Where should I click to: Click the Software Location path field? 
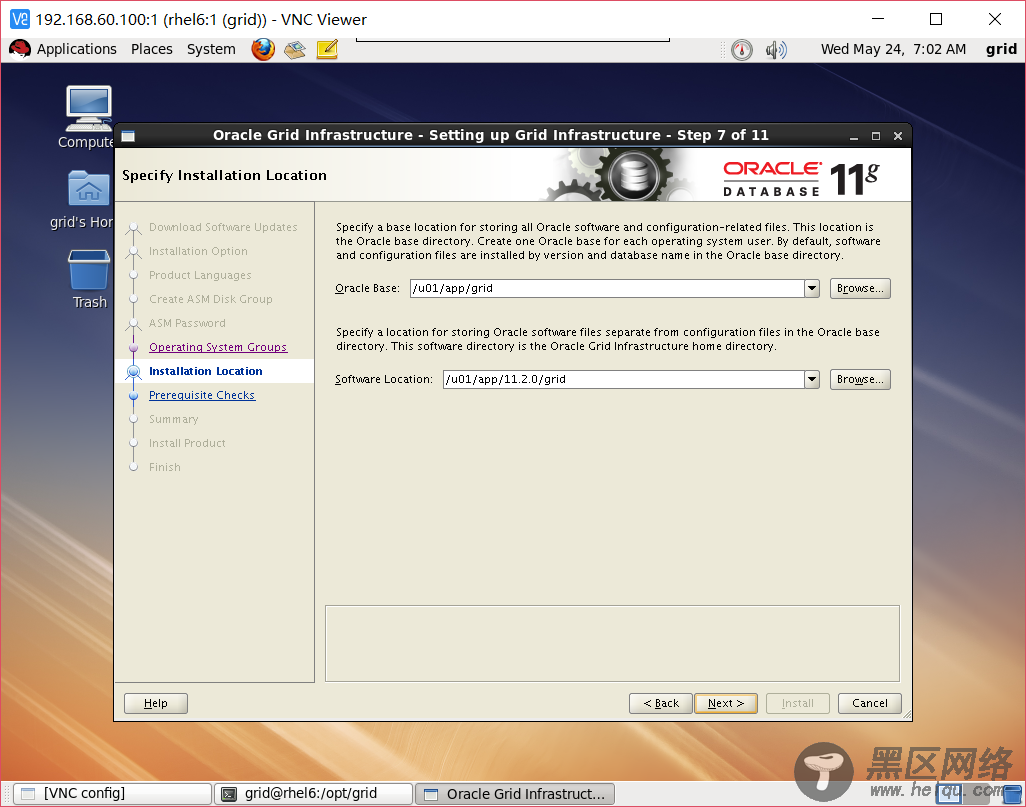(623, 379)
